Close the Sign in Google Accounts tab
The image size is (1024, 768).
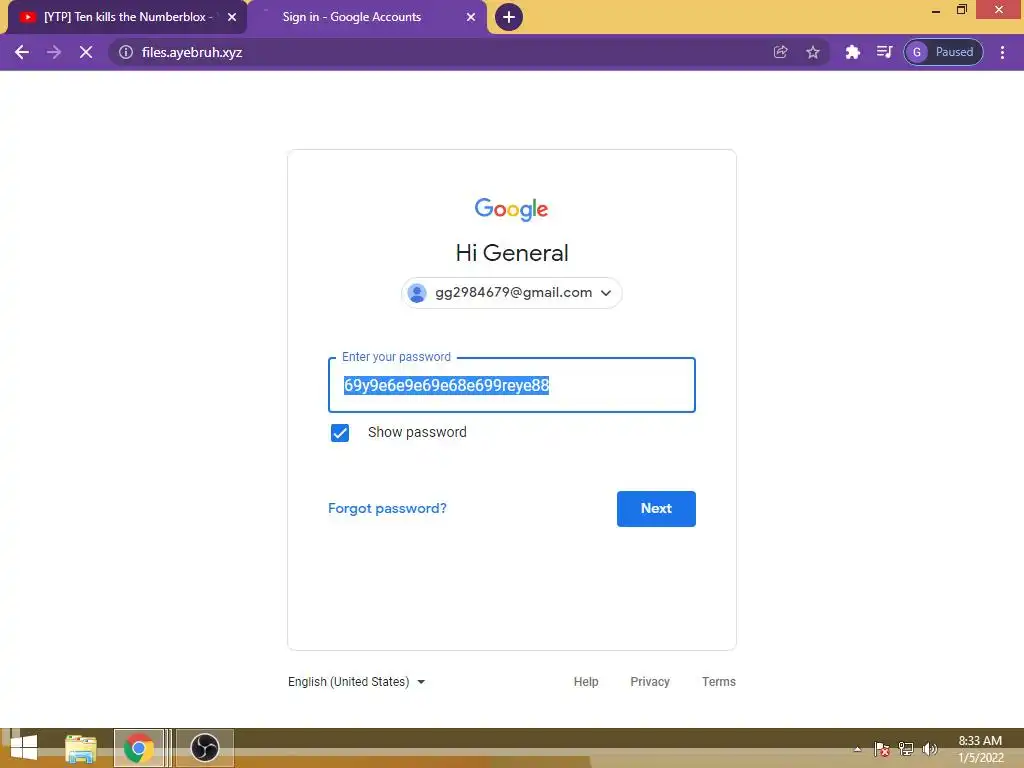point(471,17)
